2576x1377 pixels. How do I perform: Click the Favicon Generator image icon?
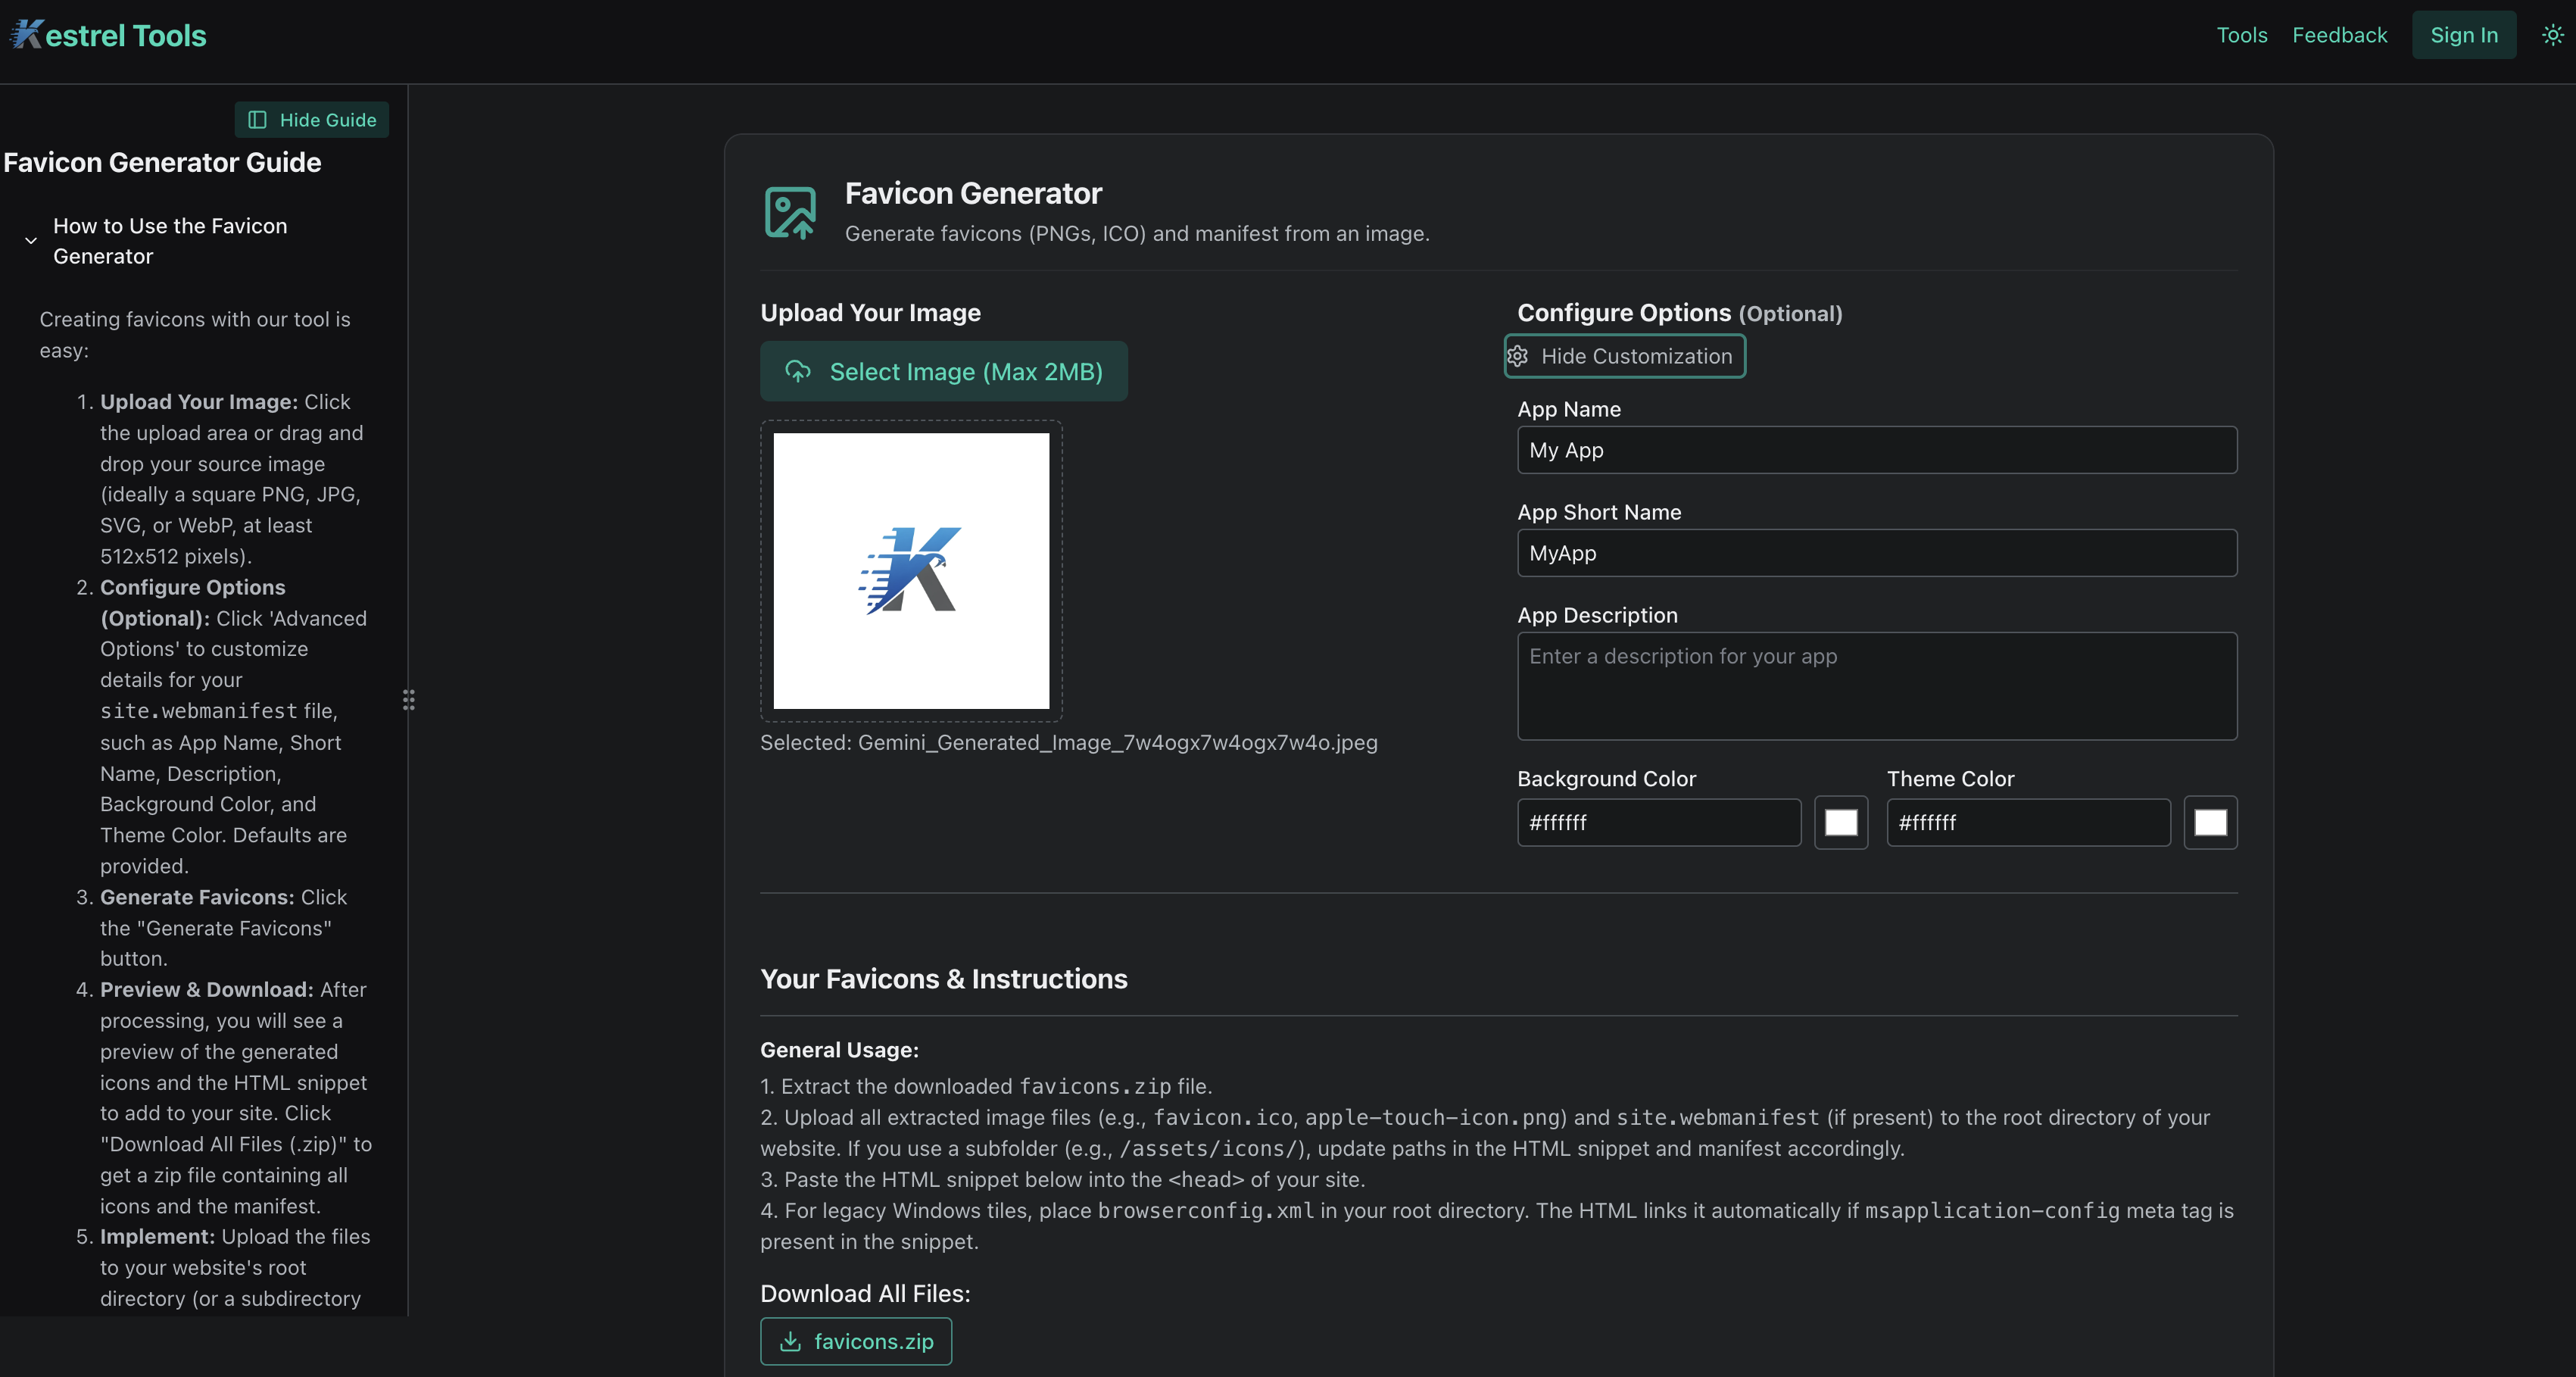coord(790,212)
